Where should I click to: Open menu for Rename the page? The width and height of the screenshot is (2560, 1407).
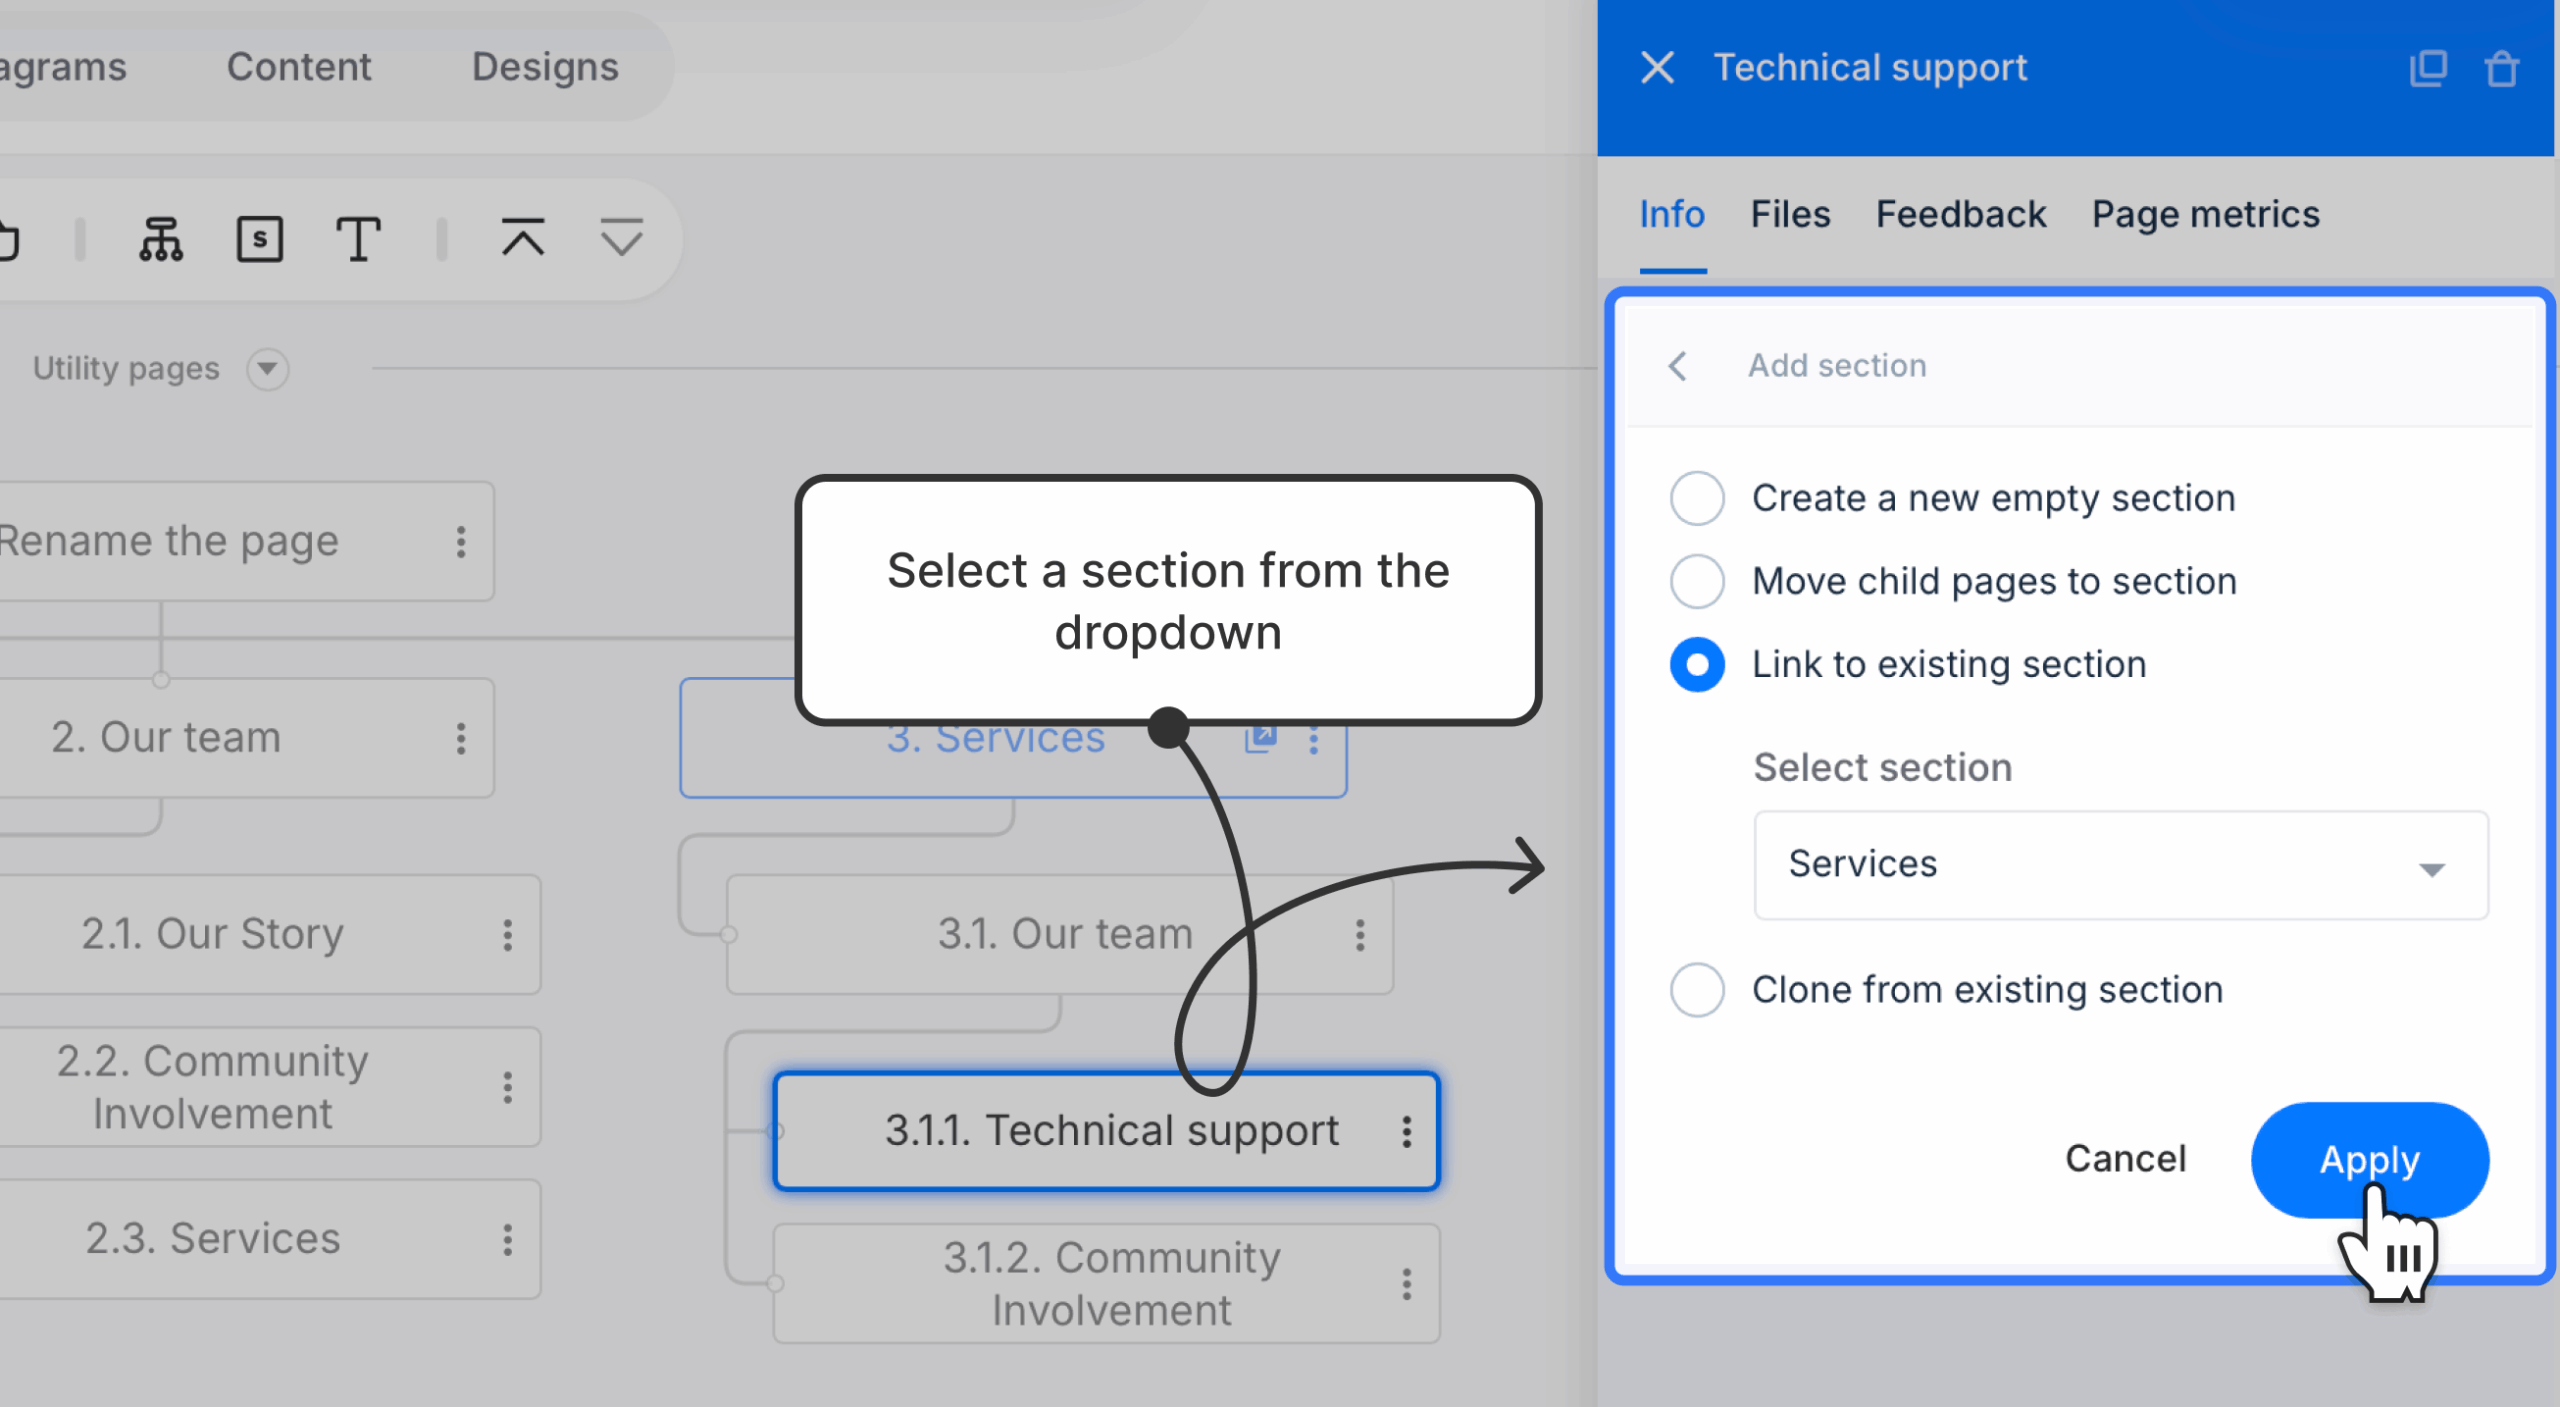(461, 542)
